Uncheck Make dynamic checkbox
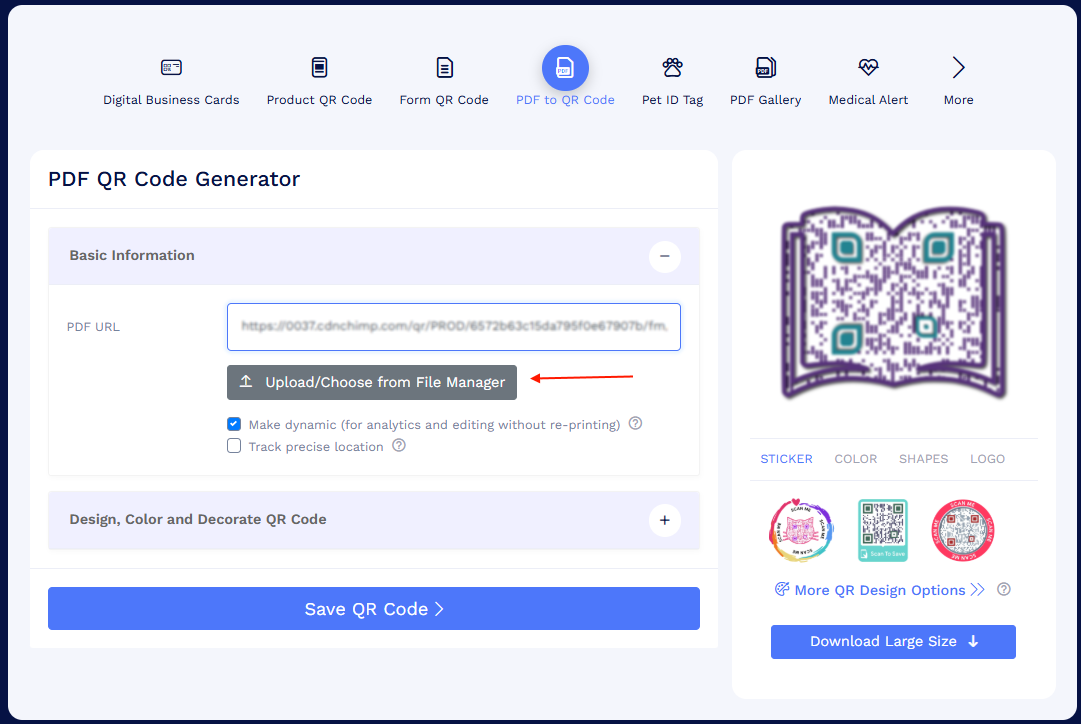This screenshot has height=724, width=1081. pos(234,424)
